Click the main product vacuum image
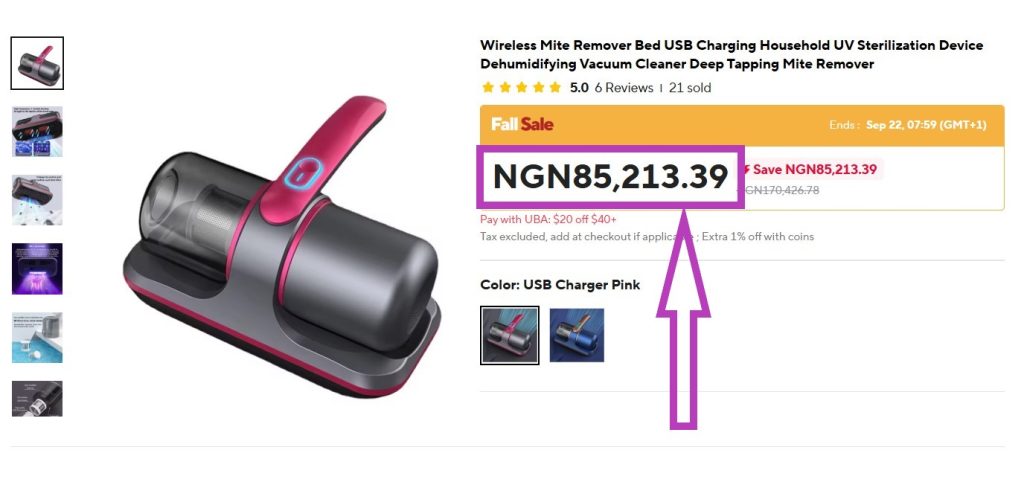 pyautogui.click(x=281, y=248)
